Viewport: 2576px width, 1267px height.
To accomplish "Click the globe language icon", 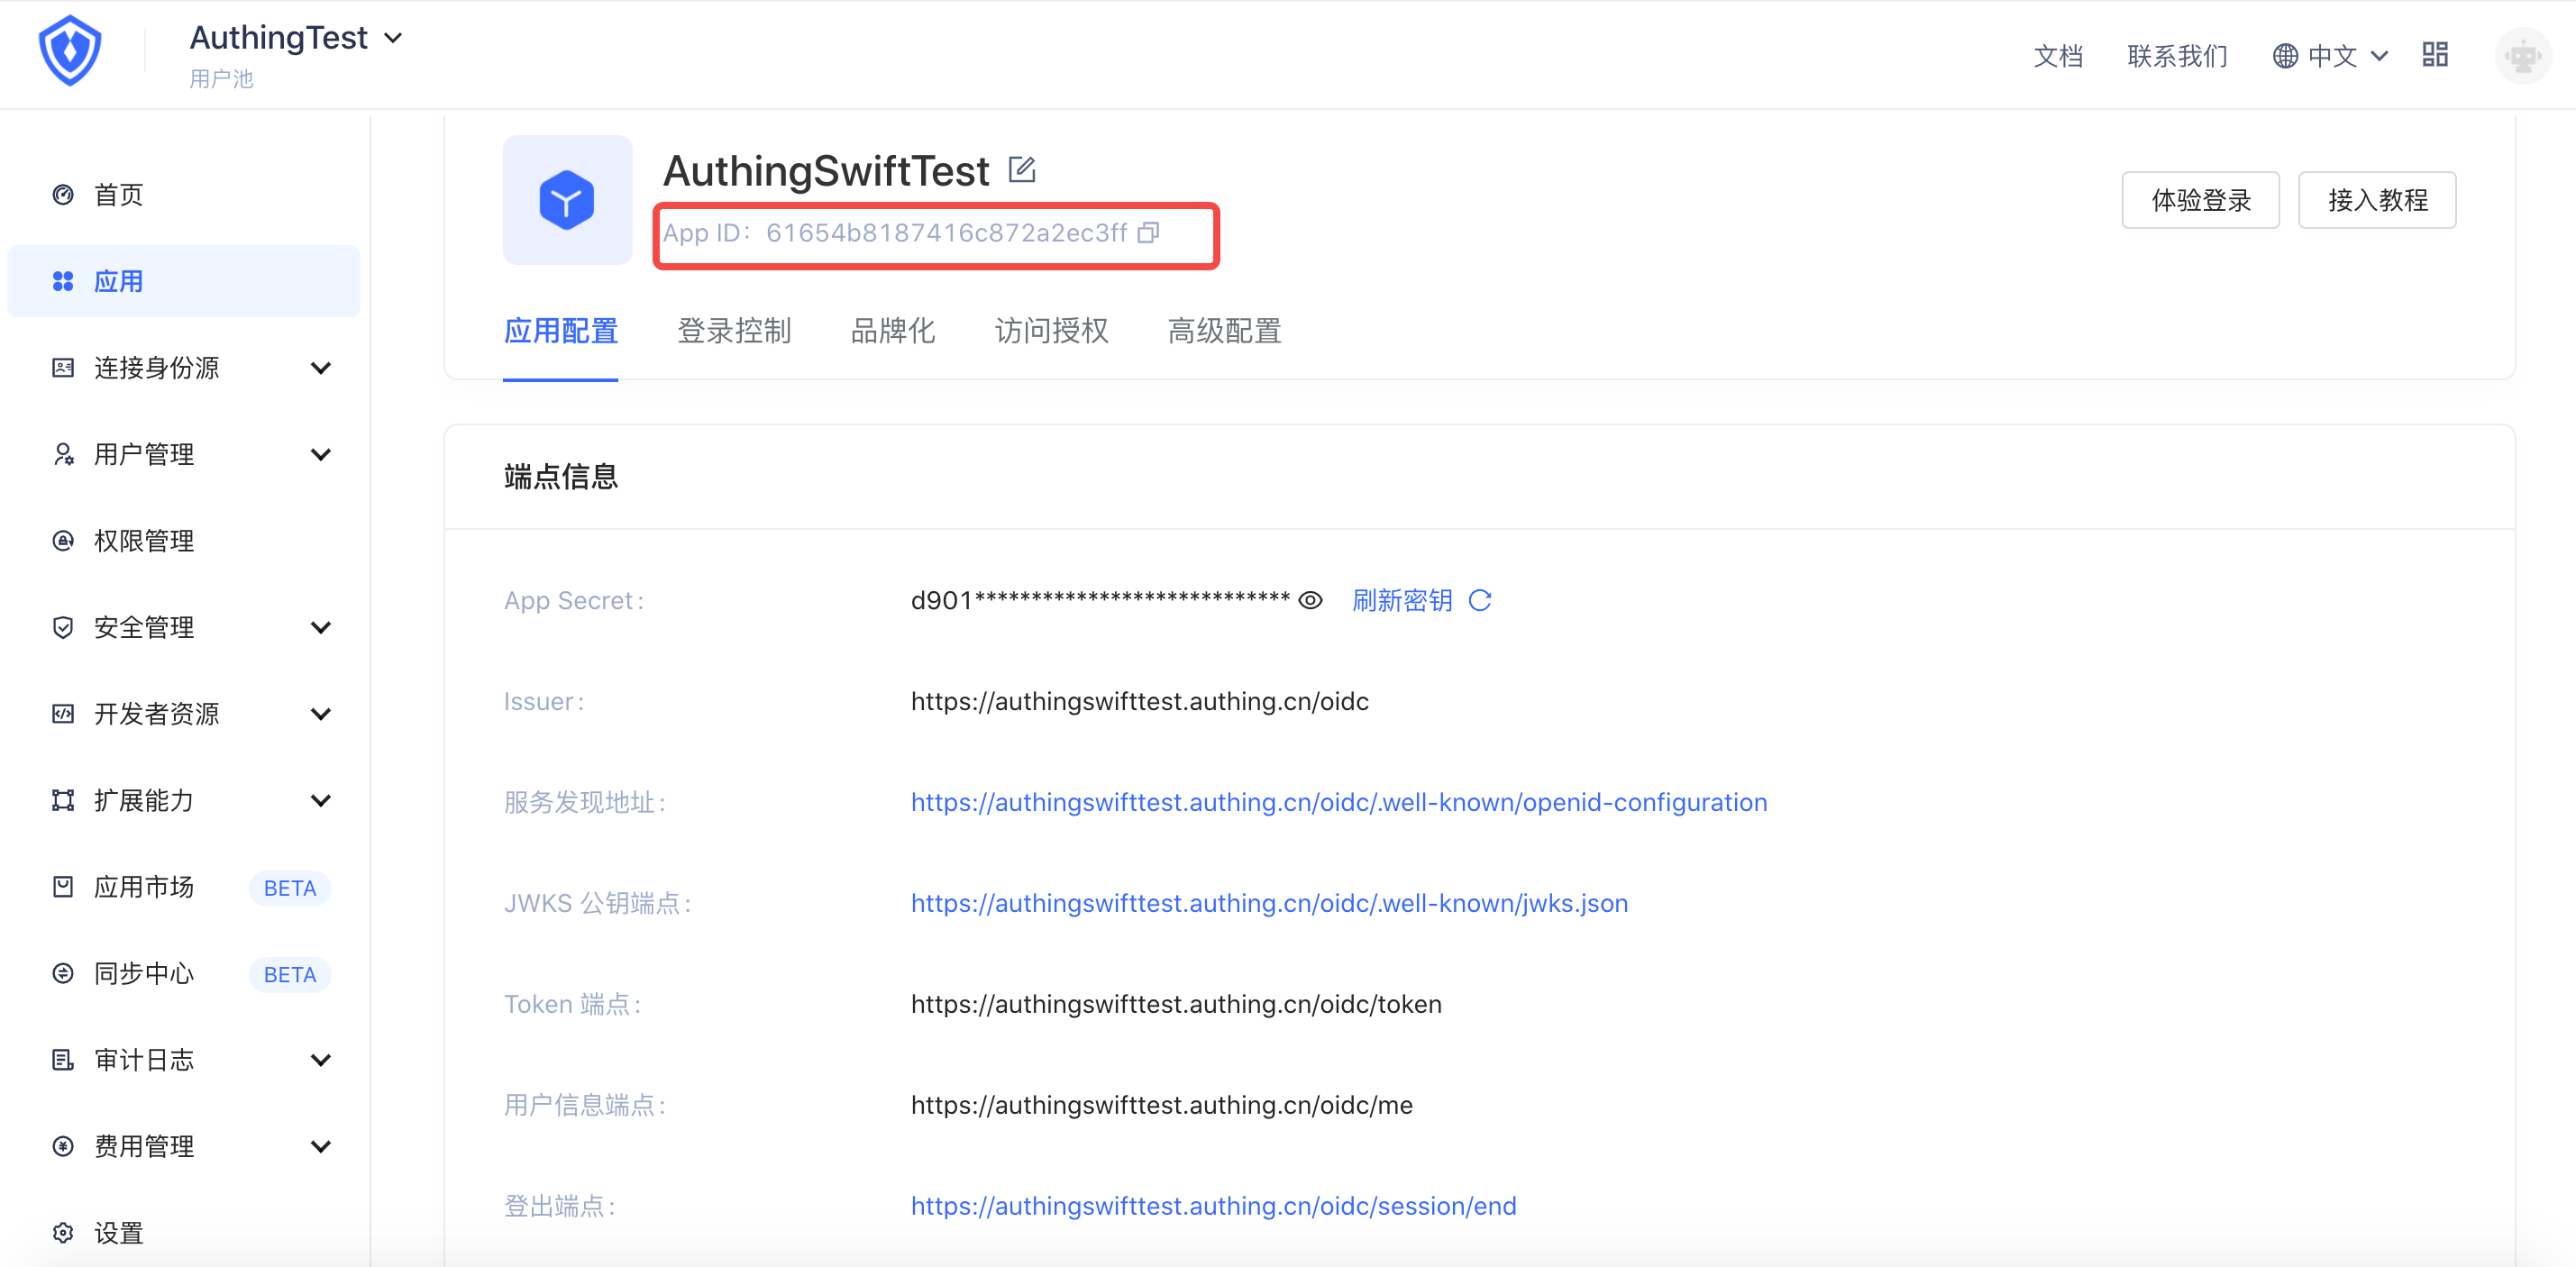I will [x=2285, y=56].
